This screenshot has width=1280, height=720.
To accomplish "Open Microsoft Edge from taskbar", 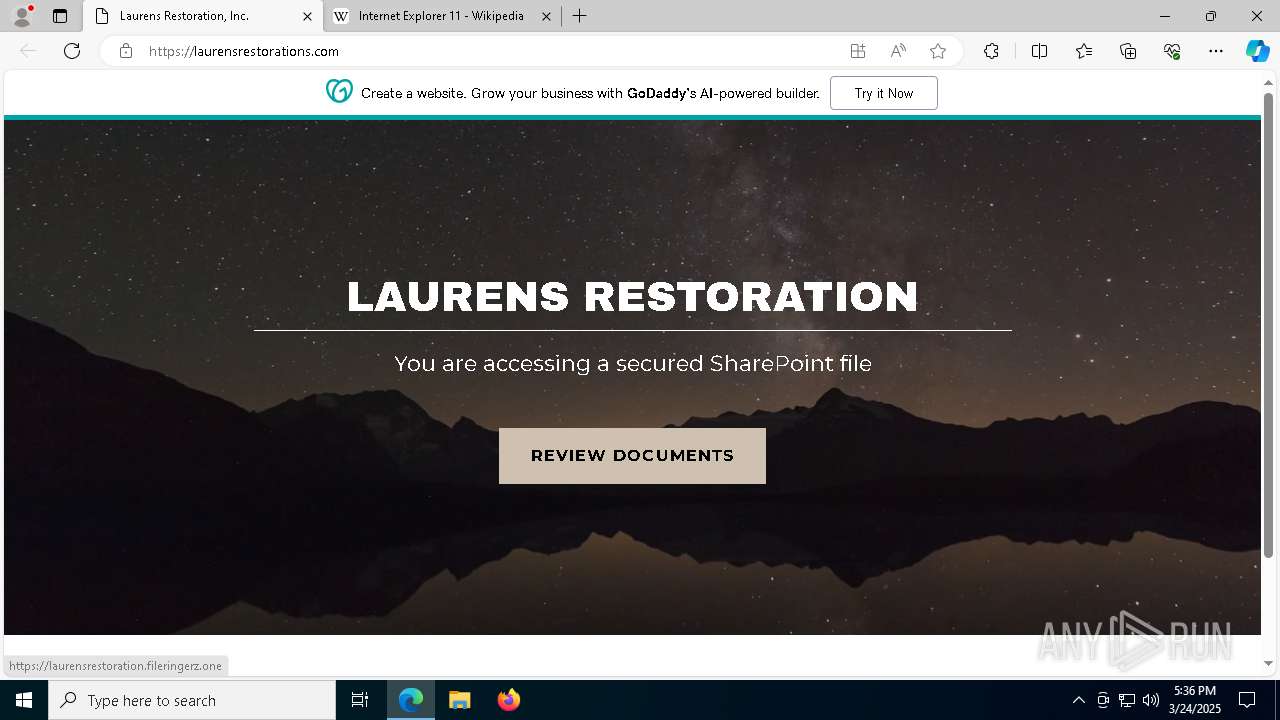I will click(x=411, y=700).
